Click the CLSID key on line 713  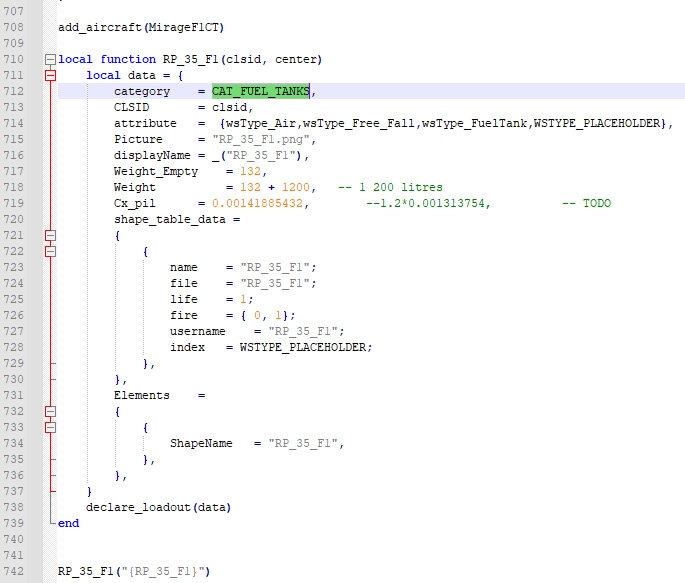click(x=131, y=107)
